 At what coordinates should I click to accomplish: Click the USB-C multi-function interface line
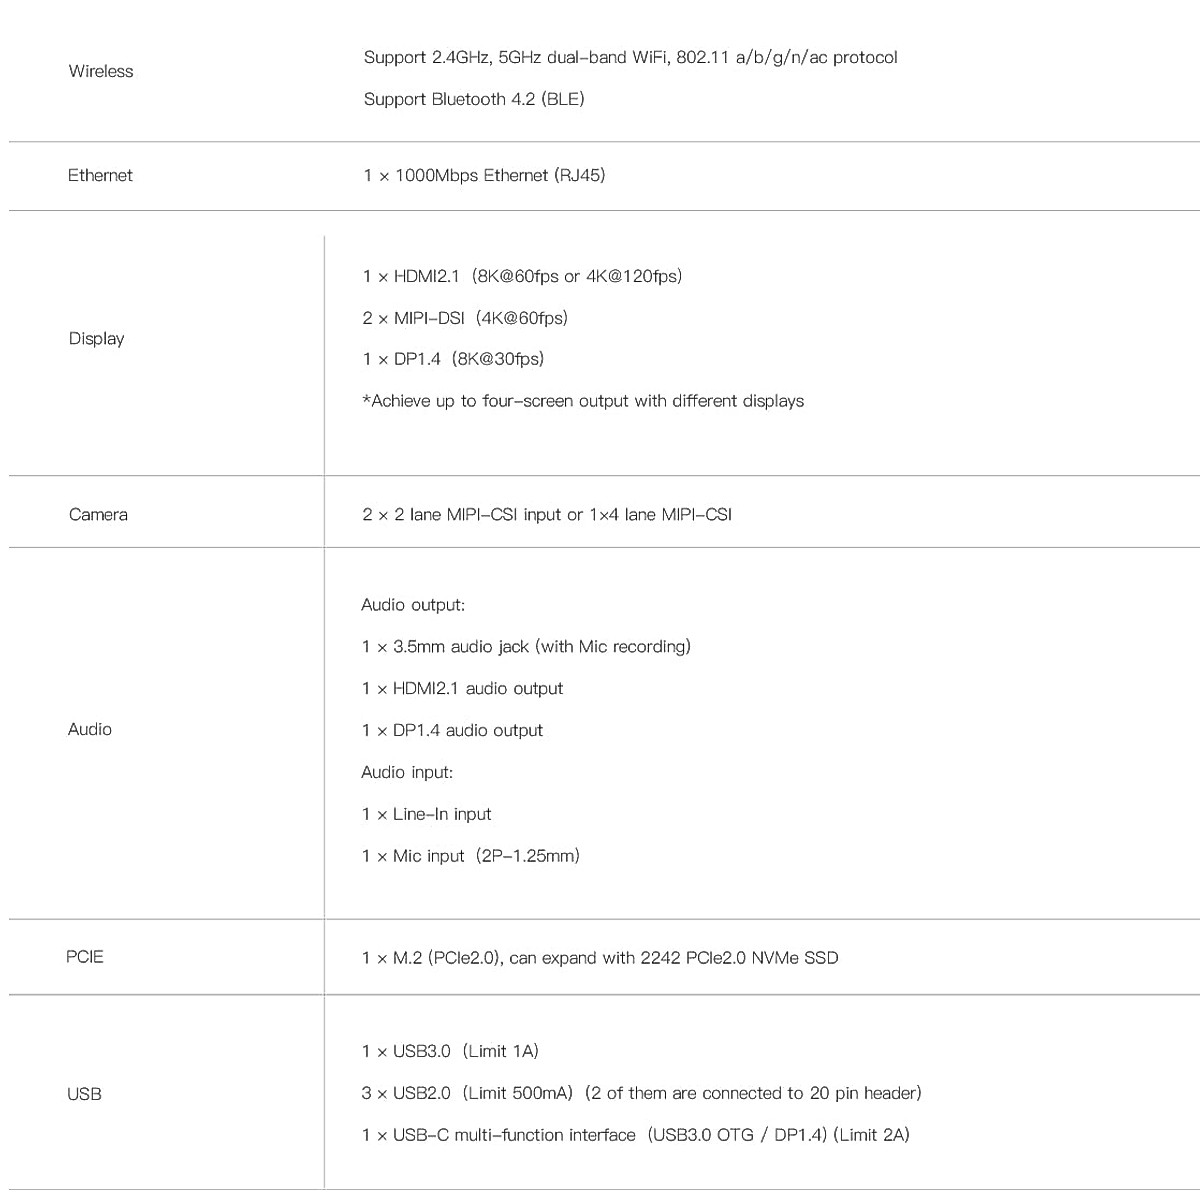[x=636, y=1135]
